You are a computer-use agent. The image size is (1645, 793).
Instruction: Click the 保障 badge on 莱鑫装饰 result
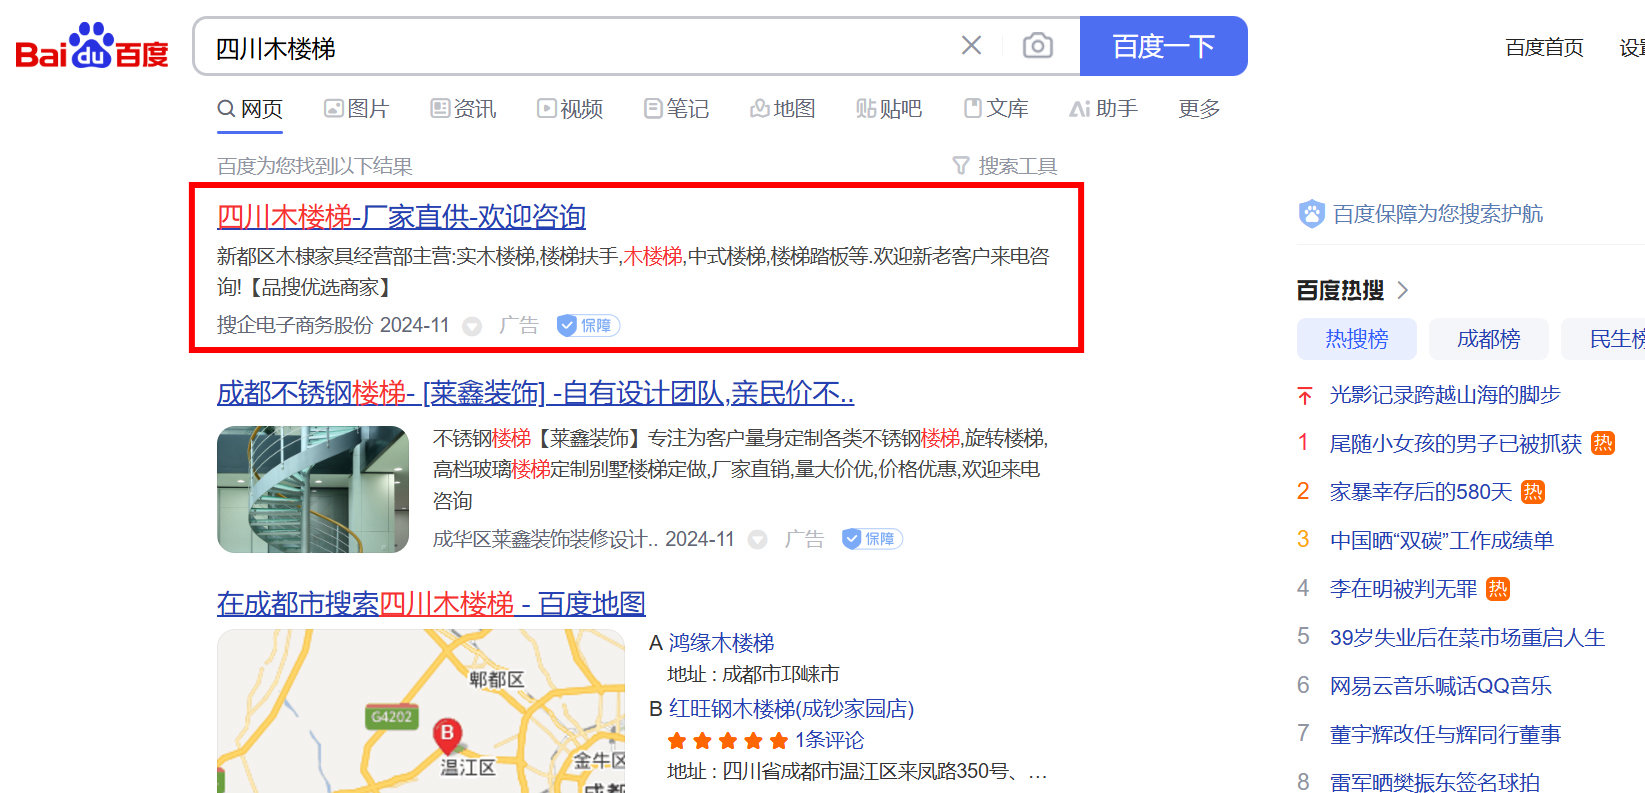tap(872, 539)
